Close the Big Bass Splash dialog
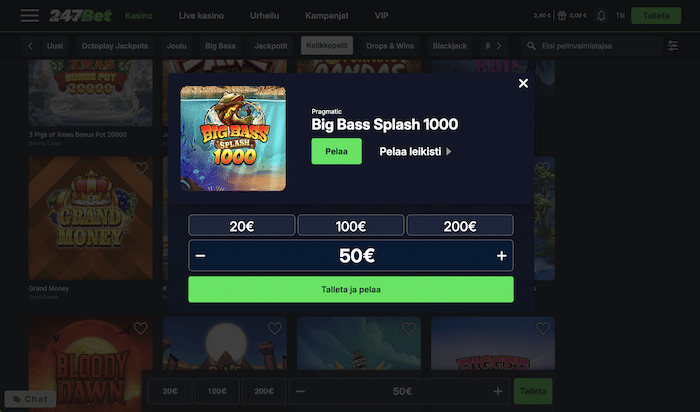 tap(523, 83)
